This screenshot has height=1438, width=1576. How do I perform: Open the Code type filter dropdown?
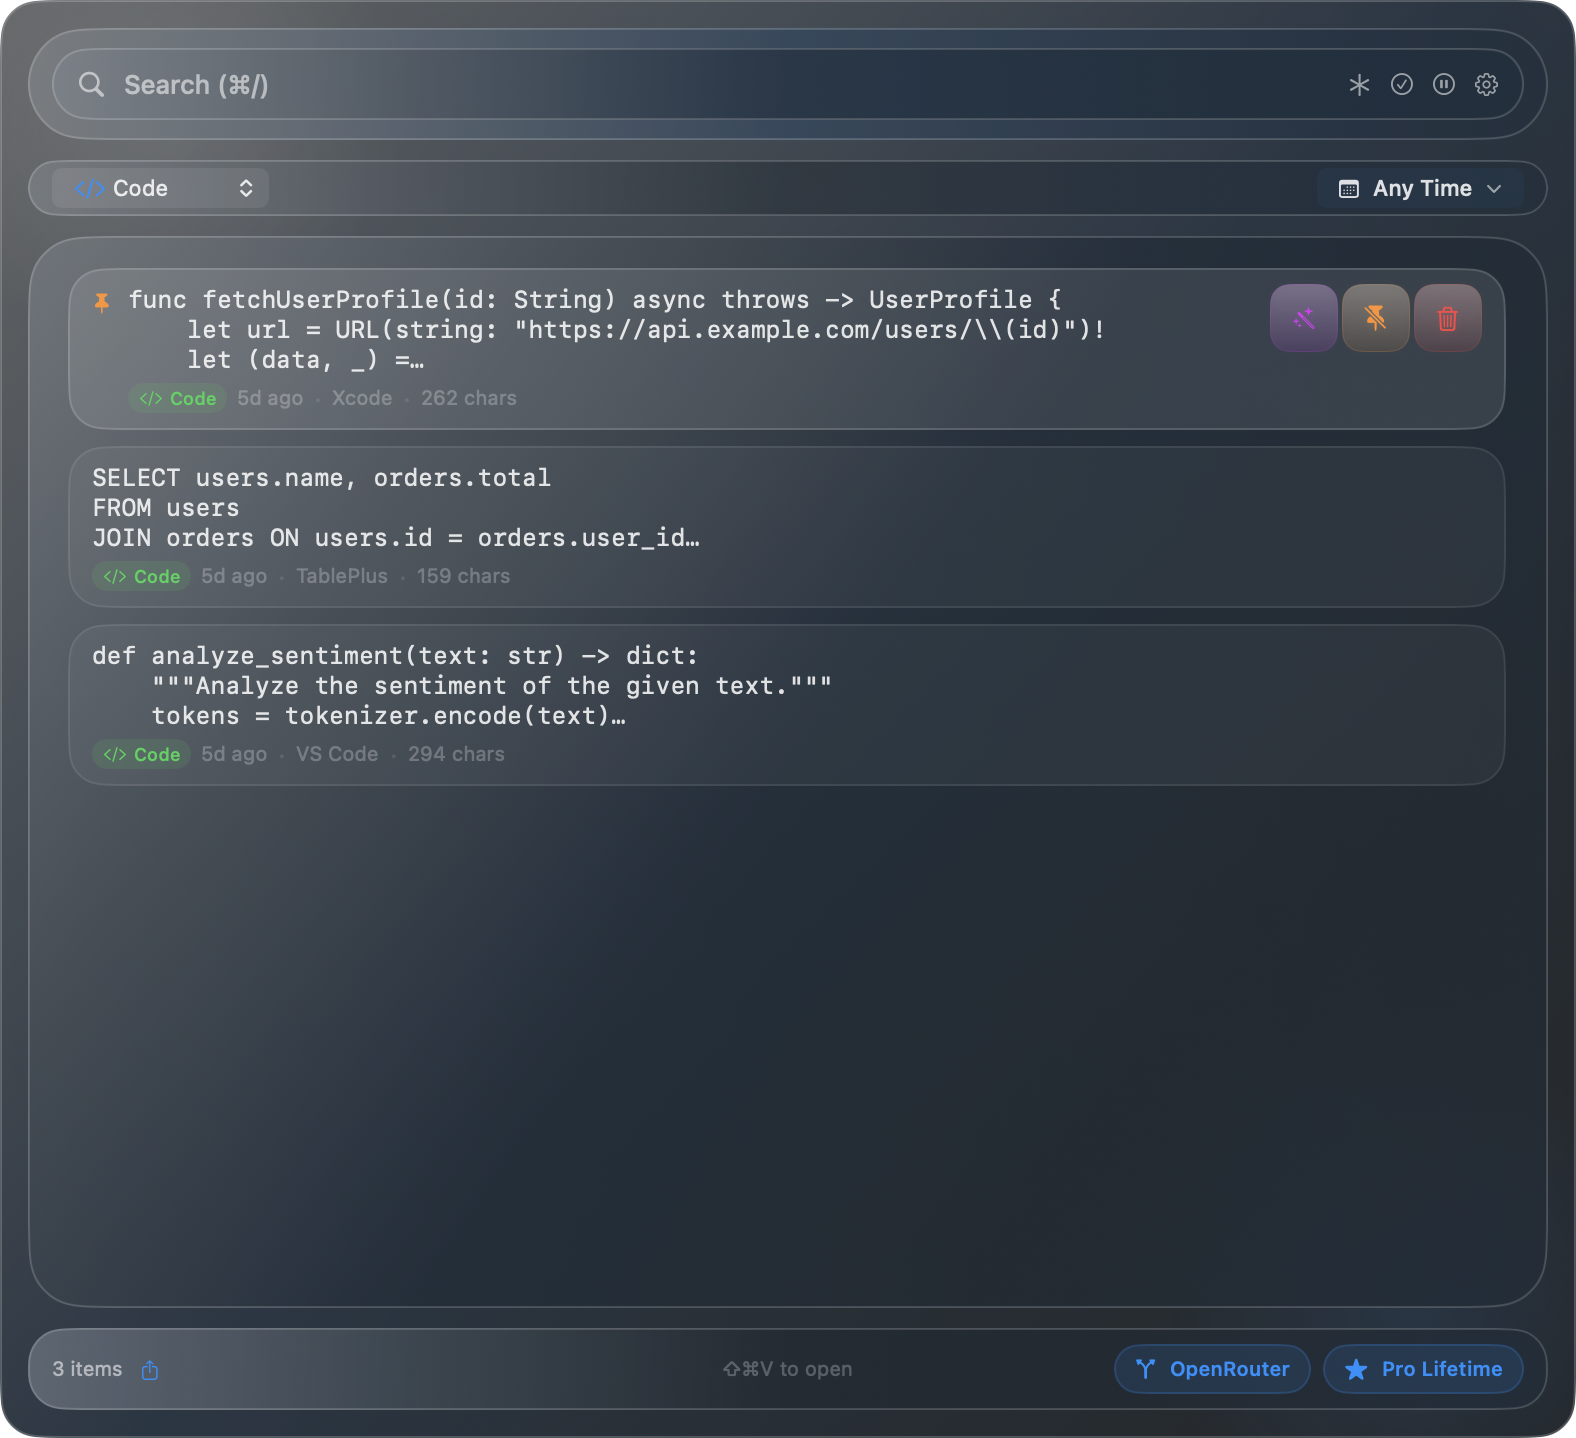tap(161, 188)
